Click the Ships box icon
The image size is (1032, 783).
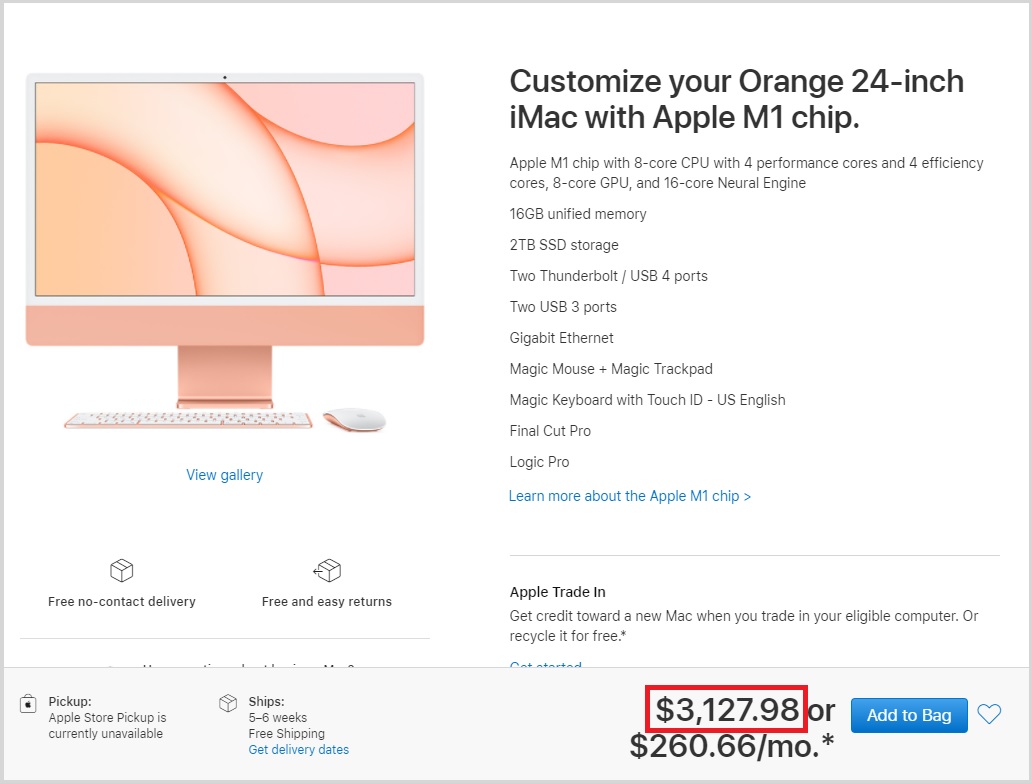pos(228,703)
